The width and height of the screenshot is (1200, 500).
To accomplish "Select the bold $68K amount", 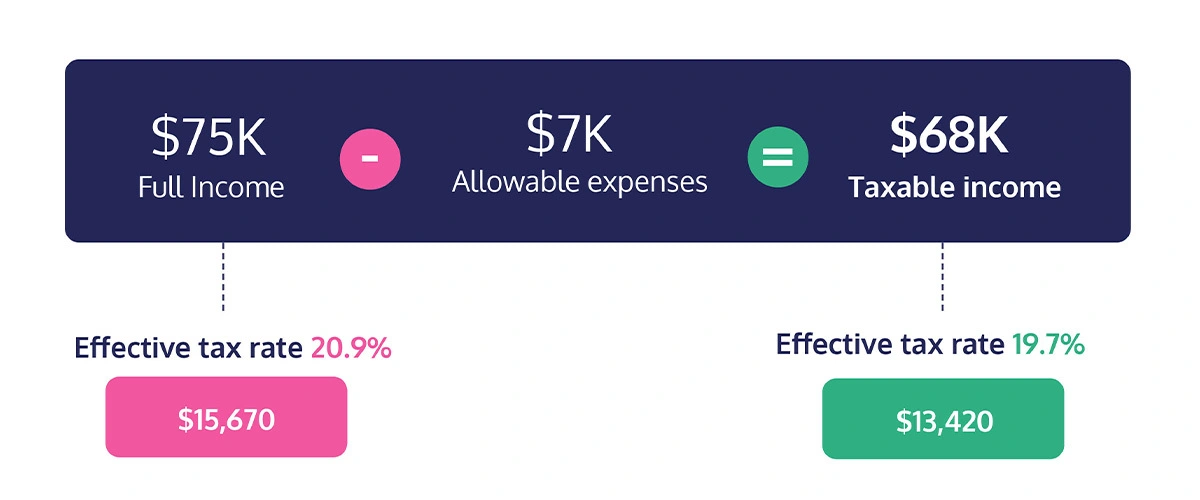I will [949, 137].
